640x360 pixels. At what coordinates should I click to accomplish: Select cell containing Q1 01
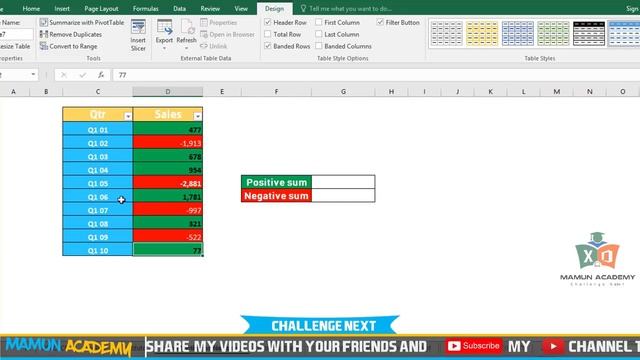(x=98, y=130)
